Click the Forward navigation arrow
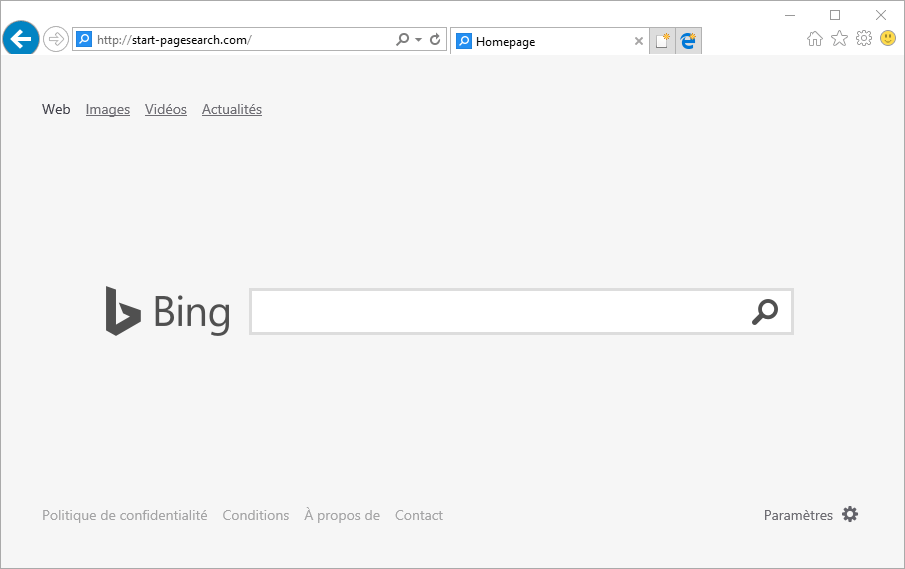905x569 pixels. click(x=56, y=40)
